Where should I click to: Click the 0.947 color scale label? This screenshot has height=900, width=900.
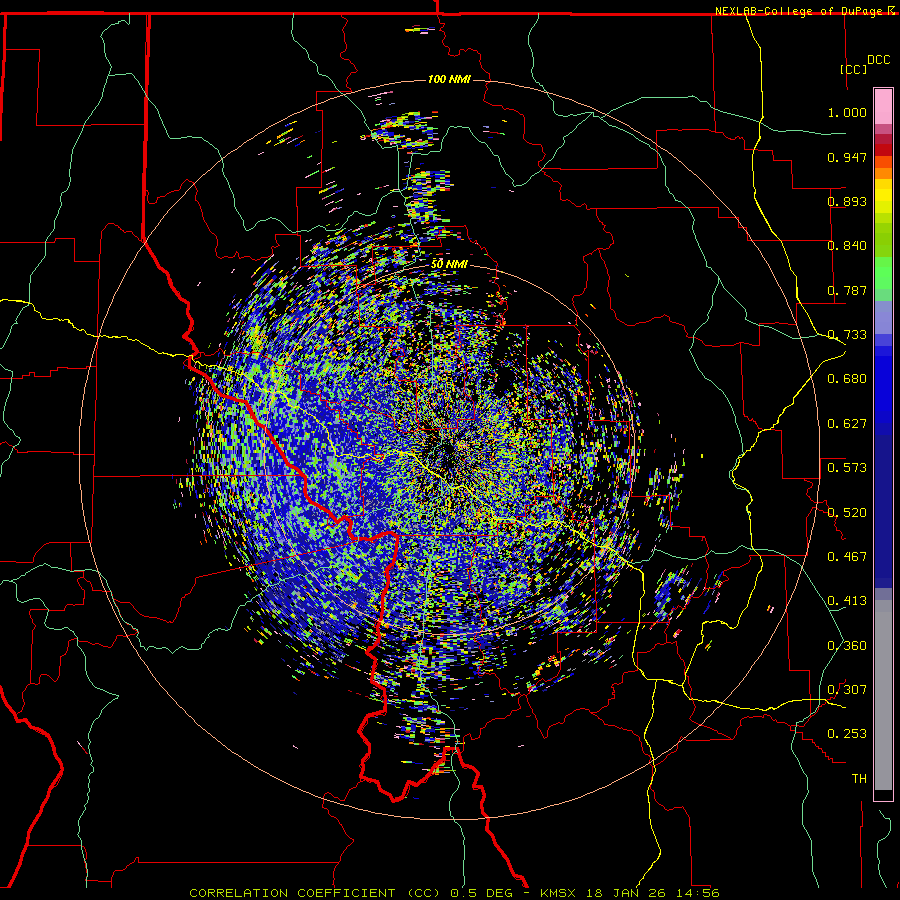point(847,157)
